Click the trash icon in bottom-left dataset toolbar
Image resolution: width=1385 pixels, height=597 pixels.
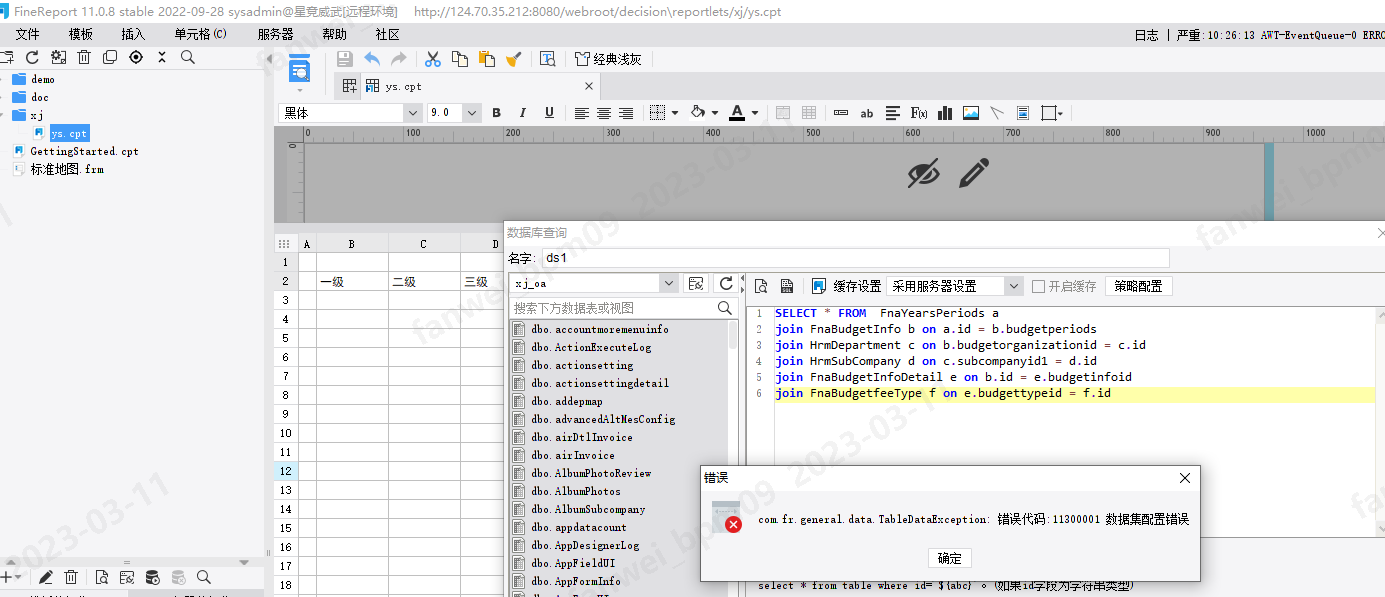[x=71, y=577]
